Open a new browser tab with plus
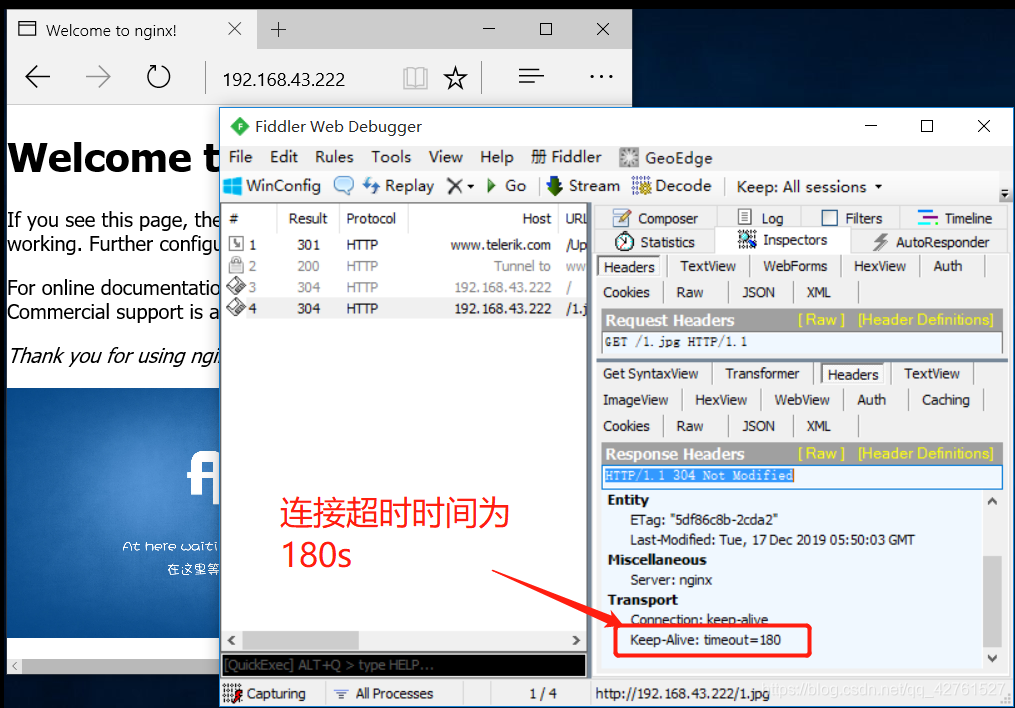Image resolution: width=1015 pixels, height=708 pixels. 278,30
